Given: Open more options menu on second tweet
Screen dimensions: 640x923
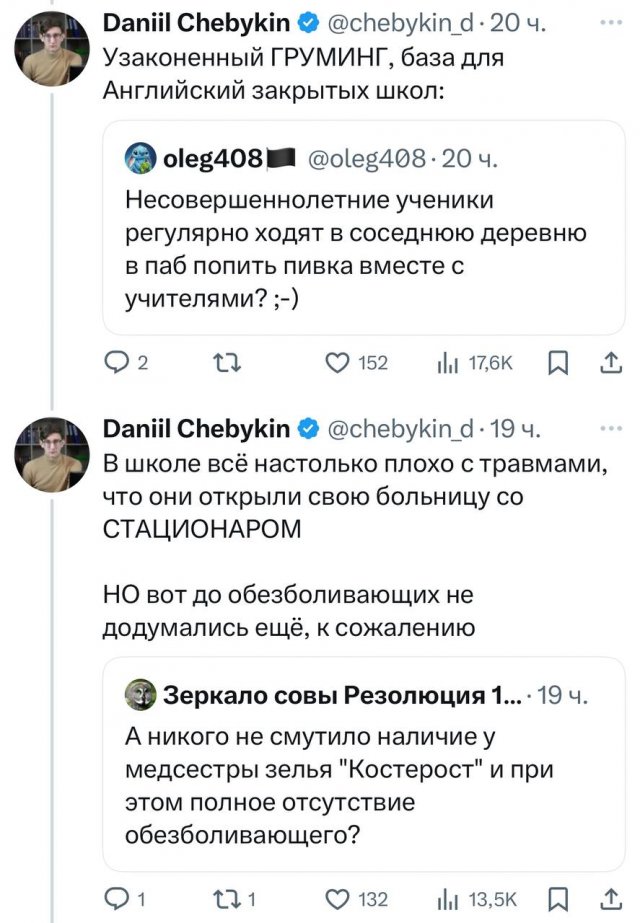Looking at the screenshot, I should click(x=606, y=430).
